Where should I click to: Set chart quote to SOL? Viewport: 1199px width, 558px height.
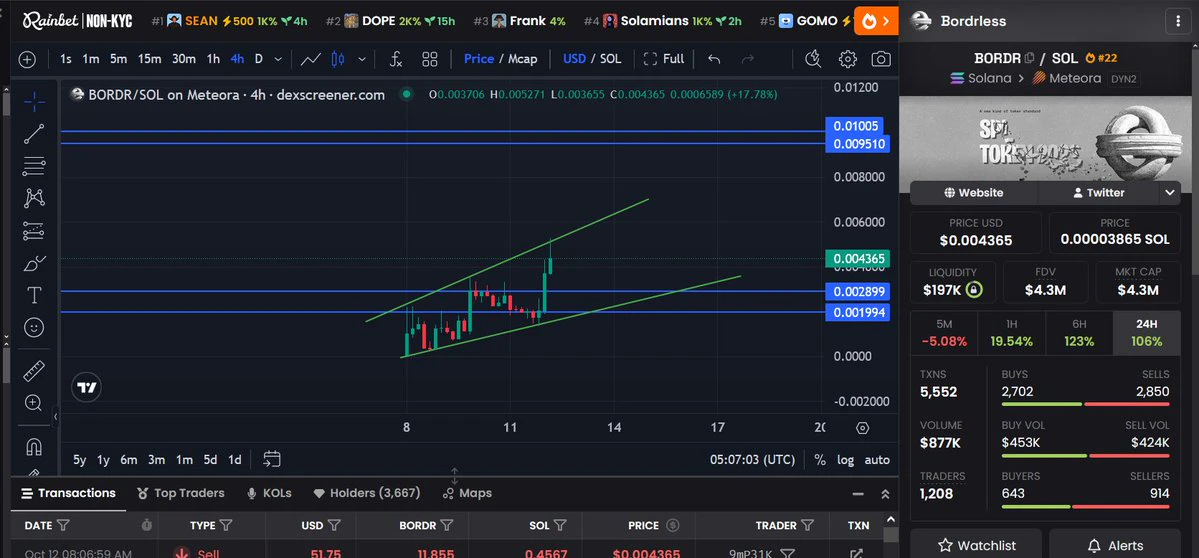pyautogui.click(x=610, y=59)
